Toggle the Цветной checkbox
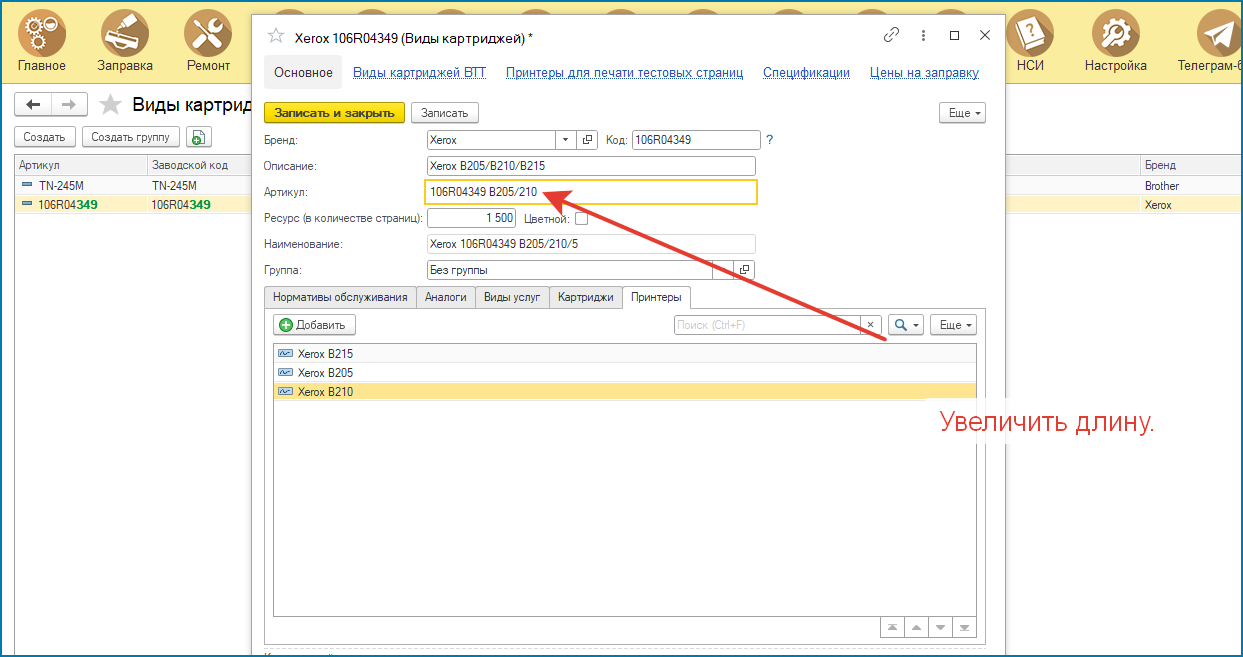1243x657 pixels. coord(581,219)
